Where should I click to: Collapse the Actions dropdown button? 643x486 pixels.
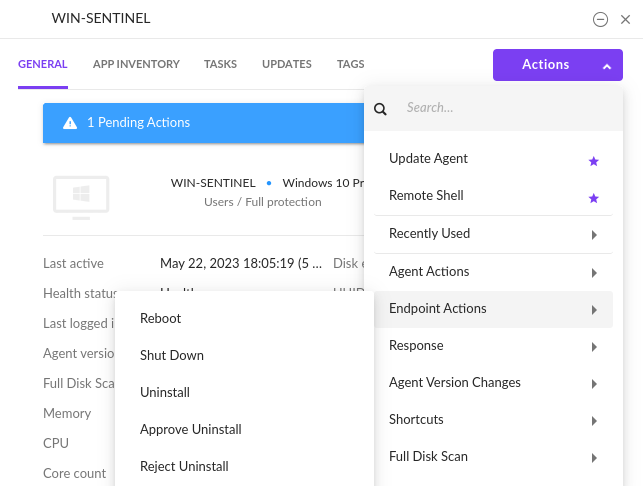point(558,65)
